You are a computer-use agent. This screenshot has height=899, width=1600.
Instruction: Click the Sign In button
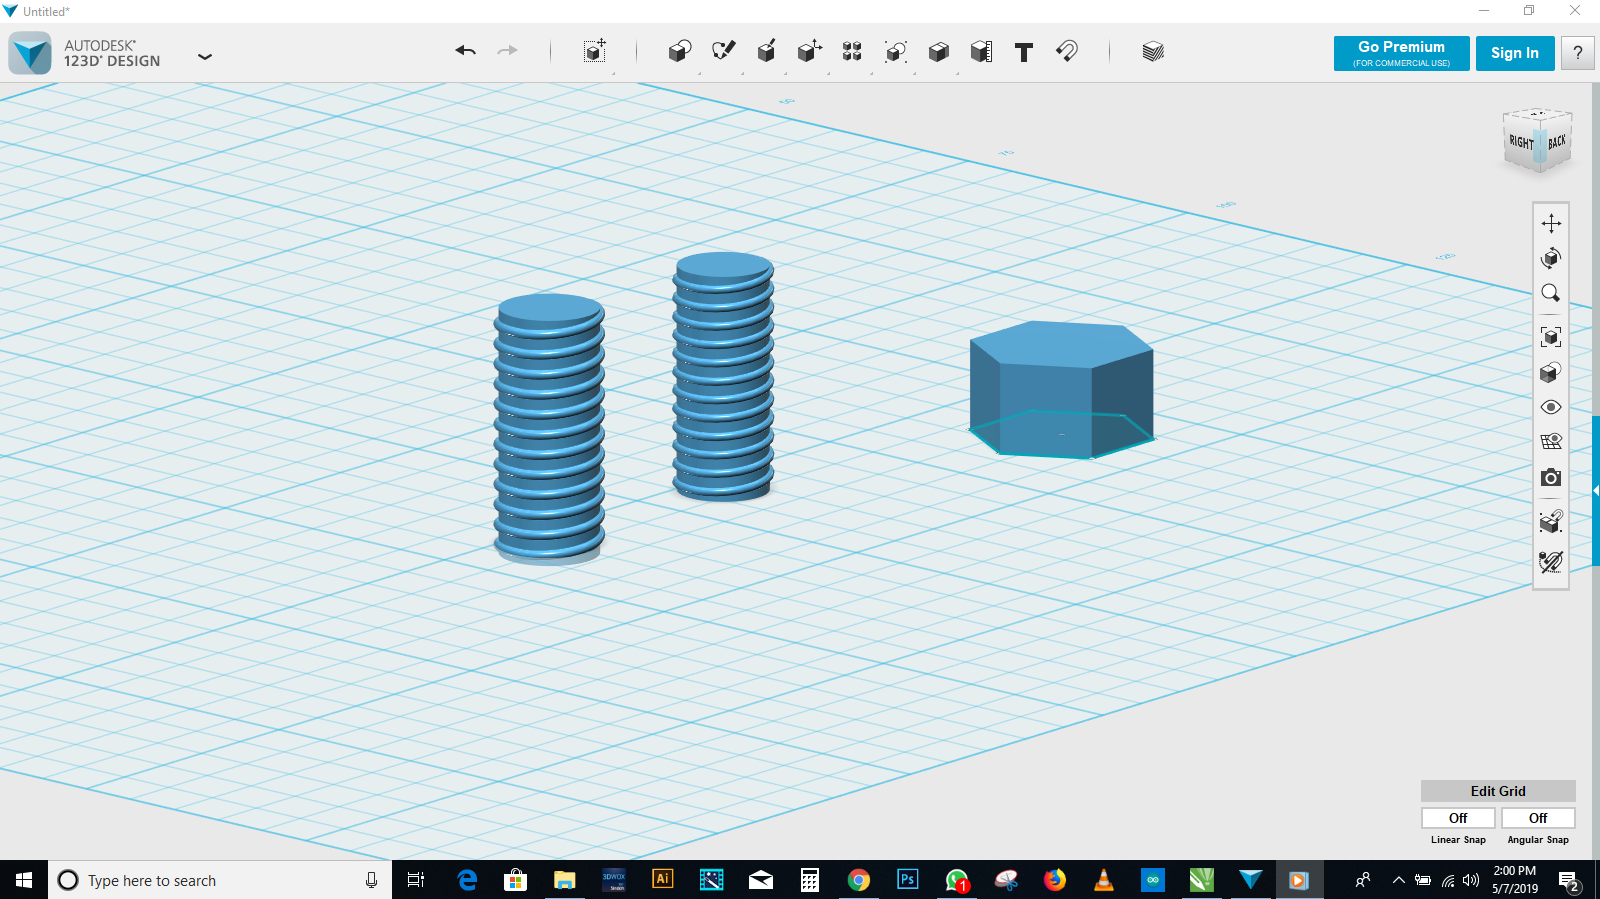pos(1515,53)
